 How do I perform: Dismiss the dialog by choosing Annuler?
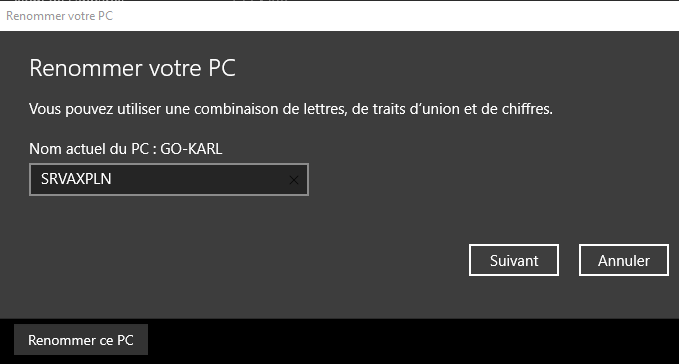click(x=624, y=260)
